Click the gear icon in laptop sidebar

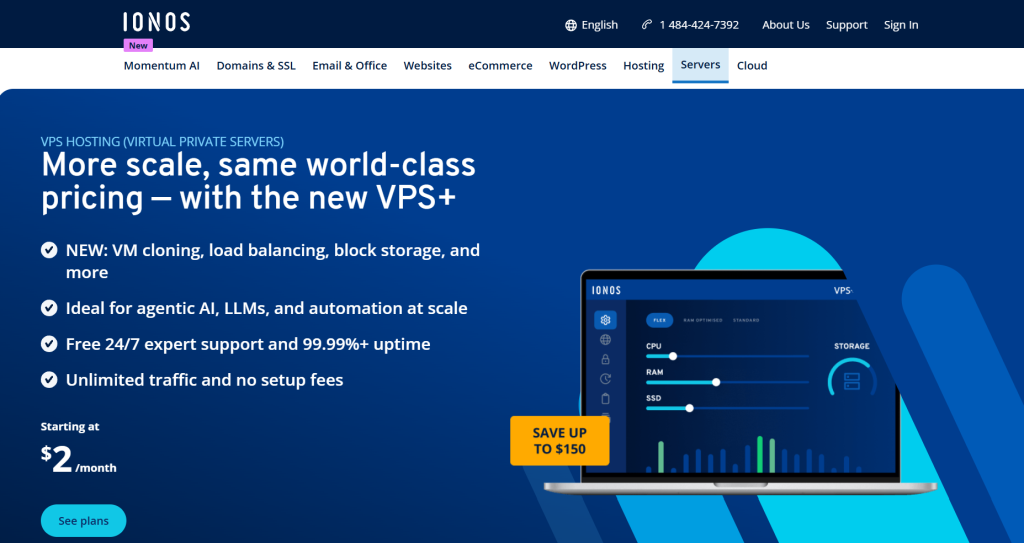tap(605, 320)
